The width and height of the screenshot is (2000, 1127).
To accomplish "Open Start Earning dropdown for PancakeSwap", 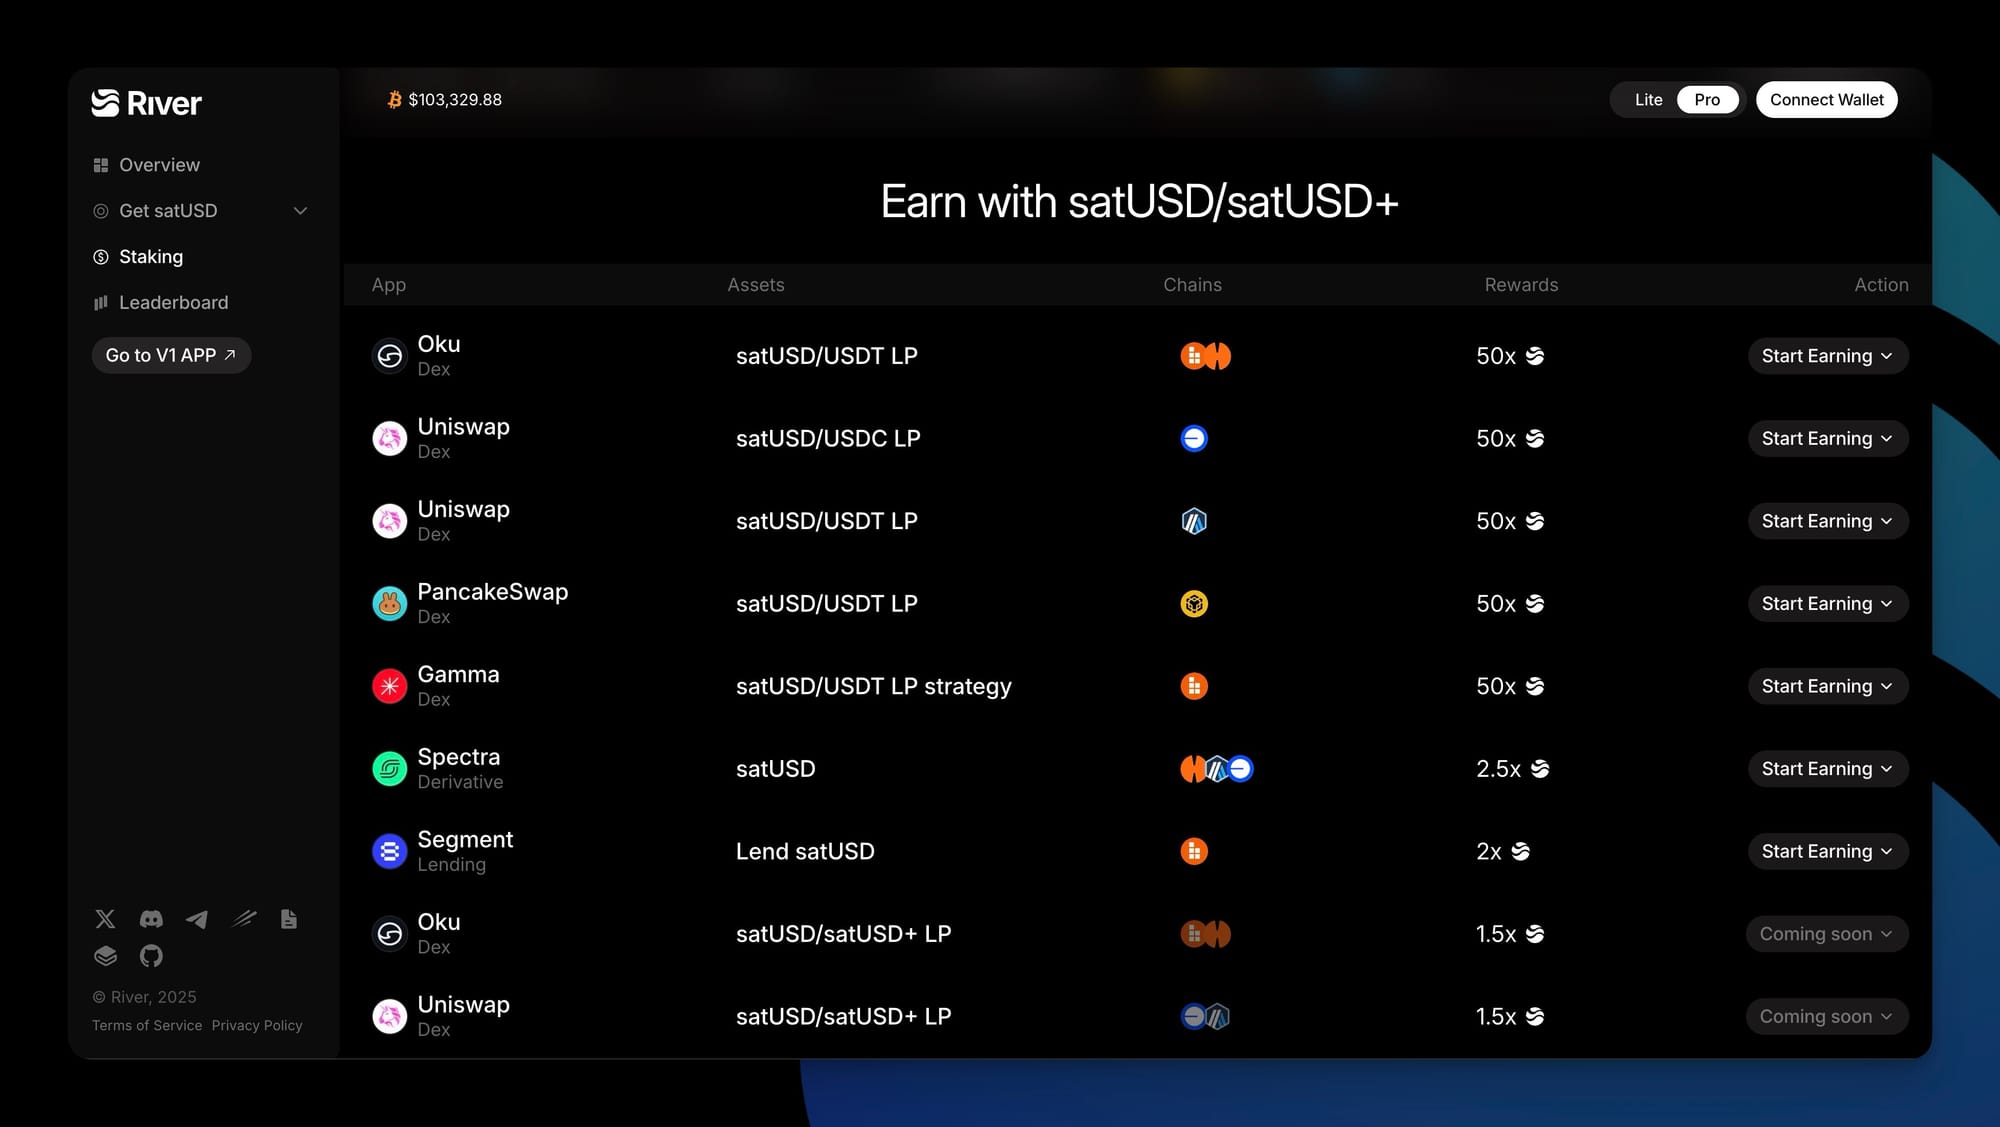I will coord(1828,603).
